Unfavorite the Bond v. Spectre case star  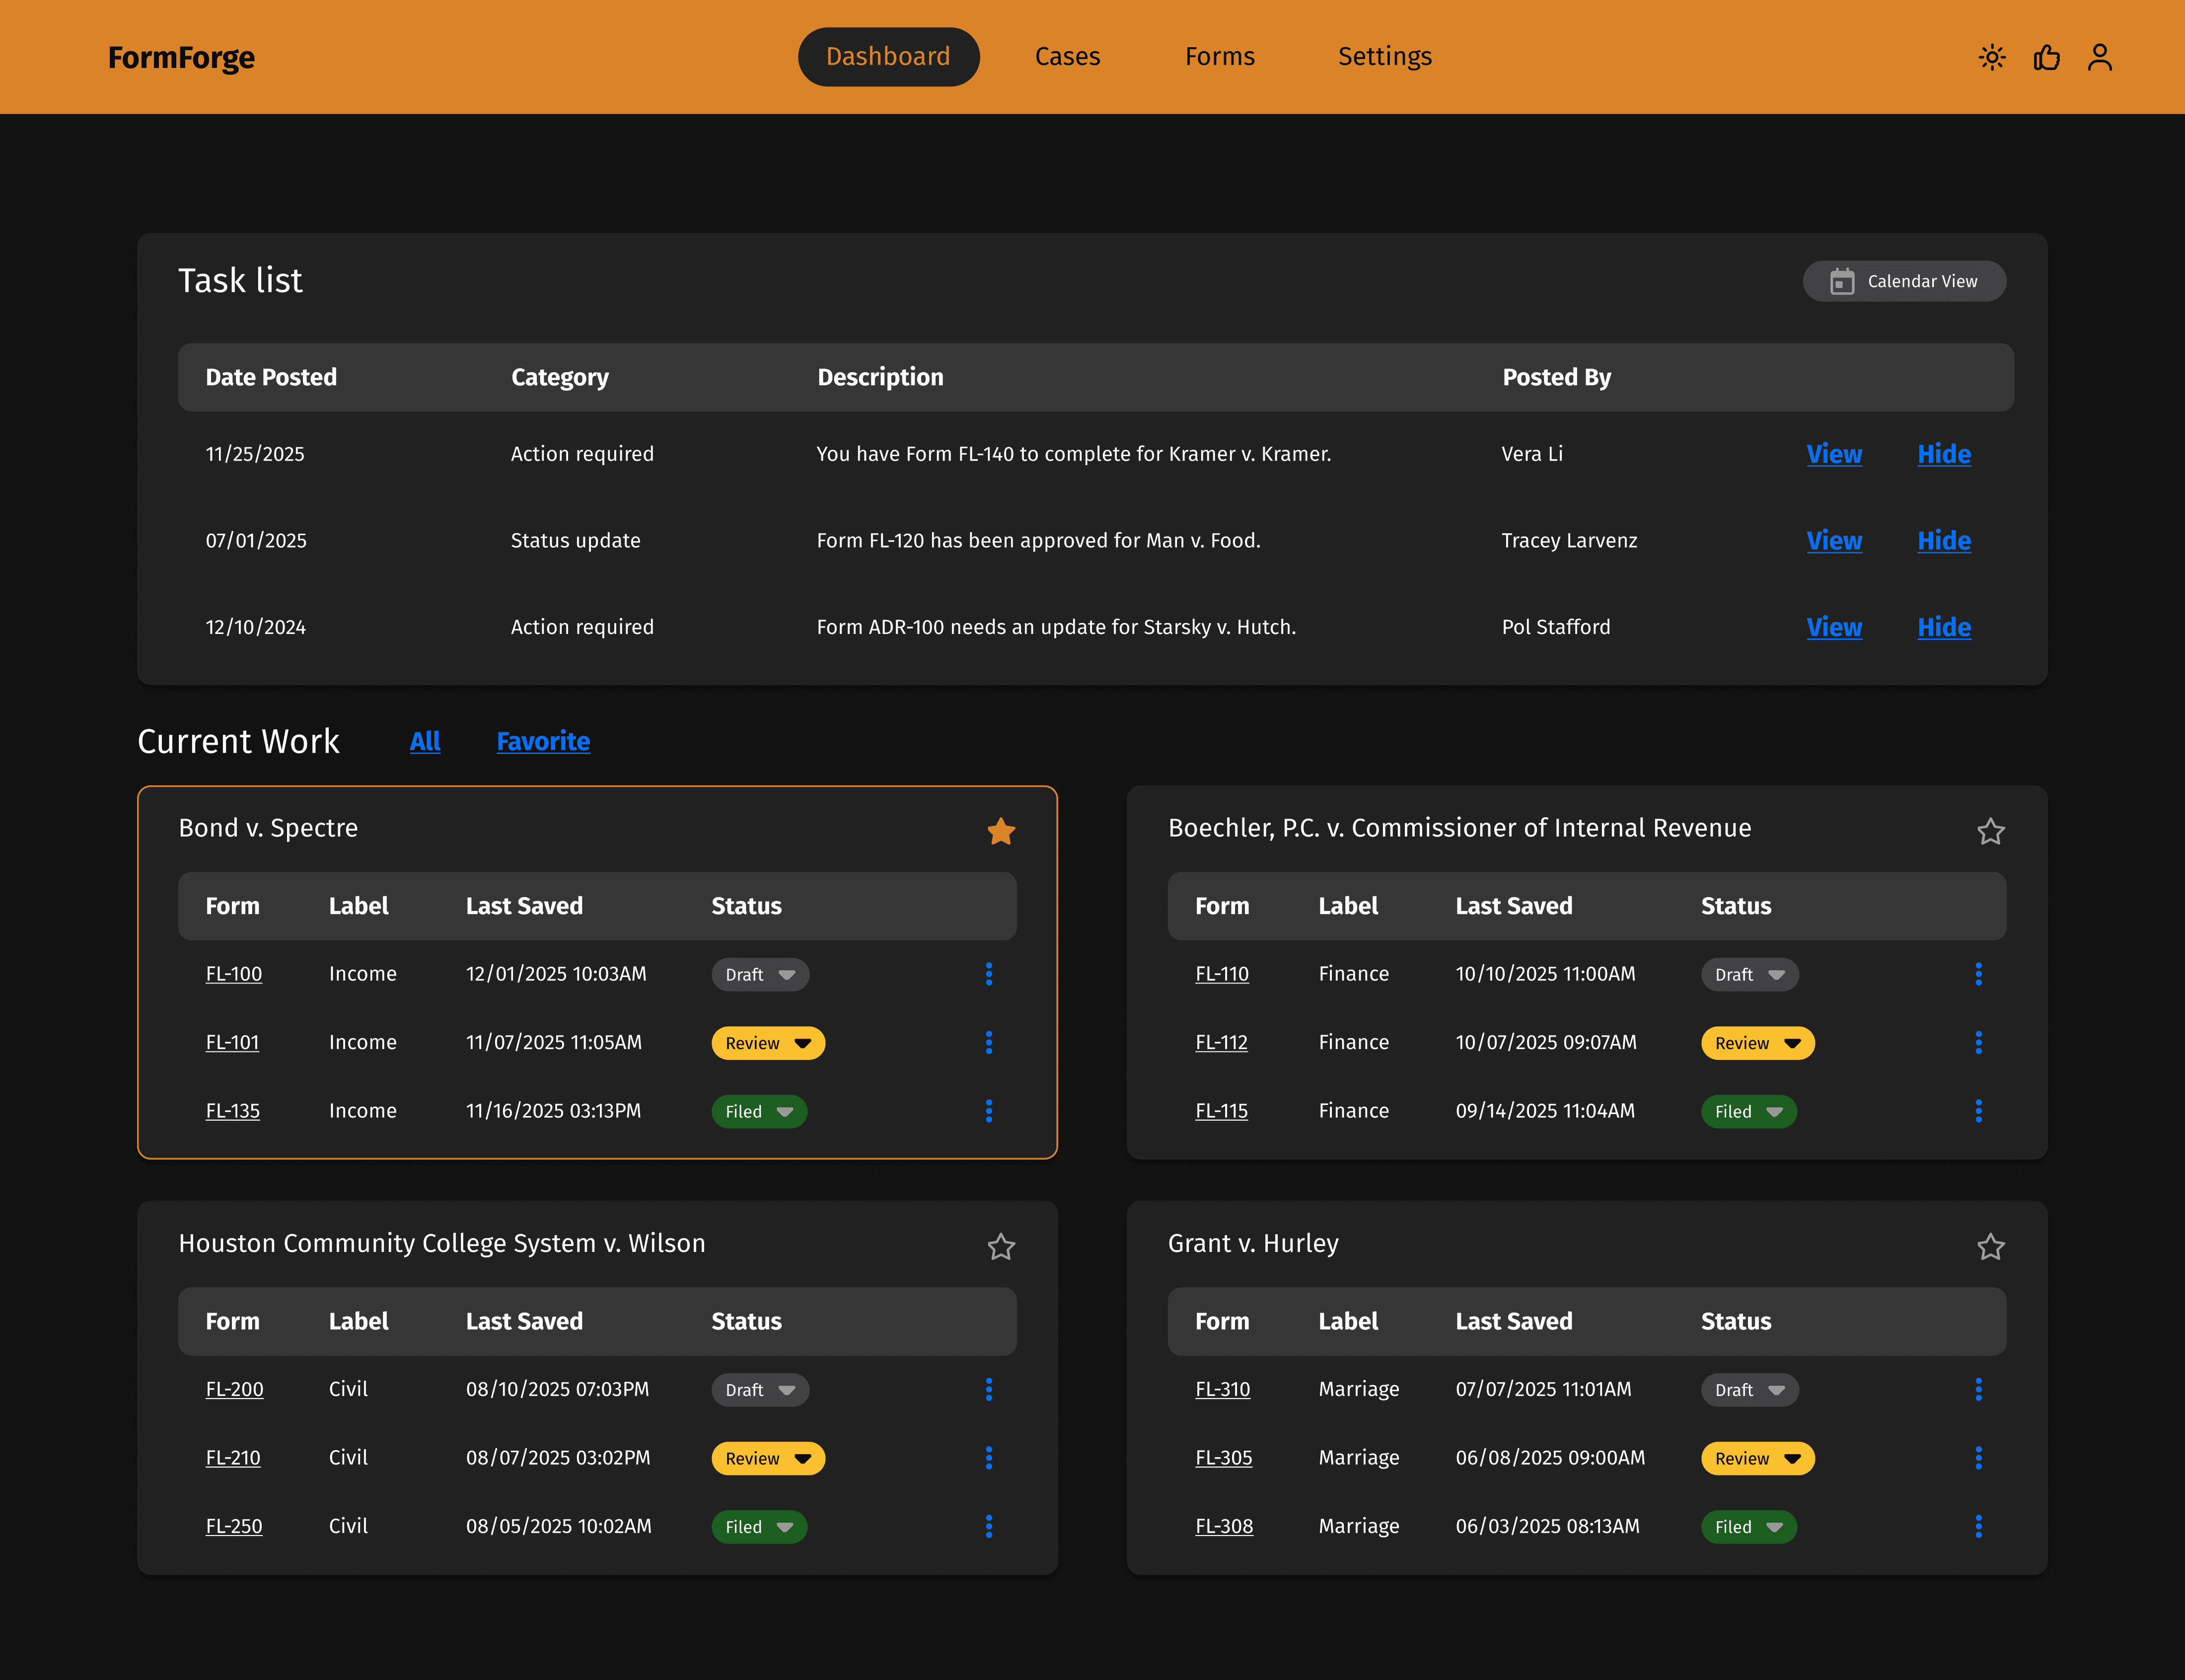coord(1001,831)
